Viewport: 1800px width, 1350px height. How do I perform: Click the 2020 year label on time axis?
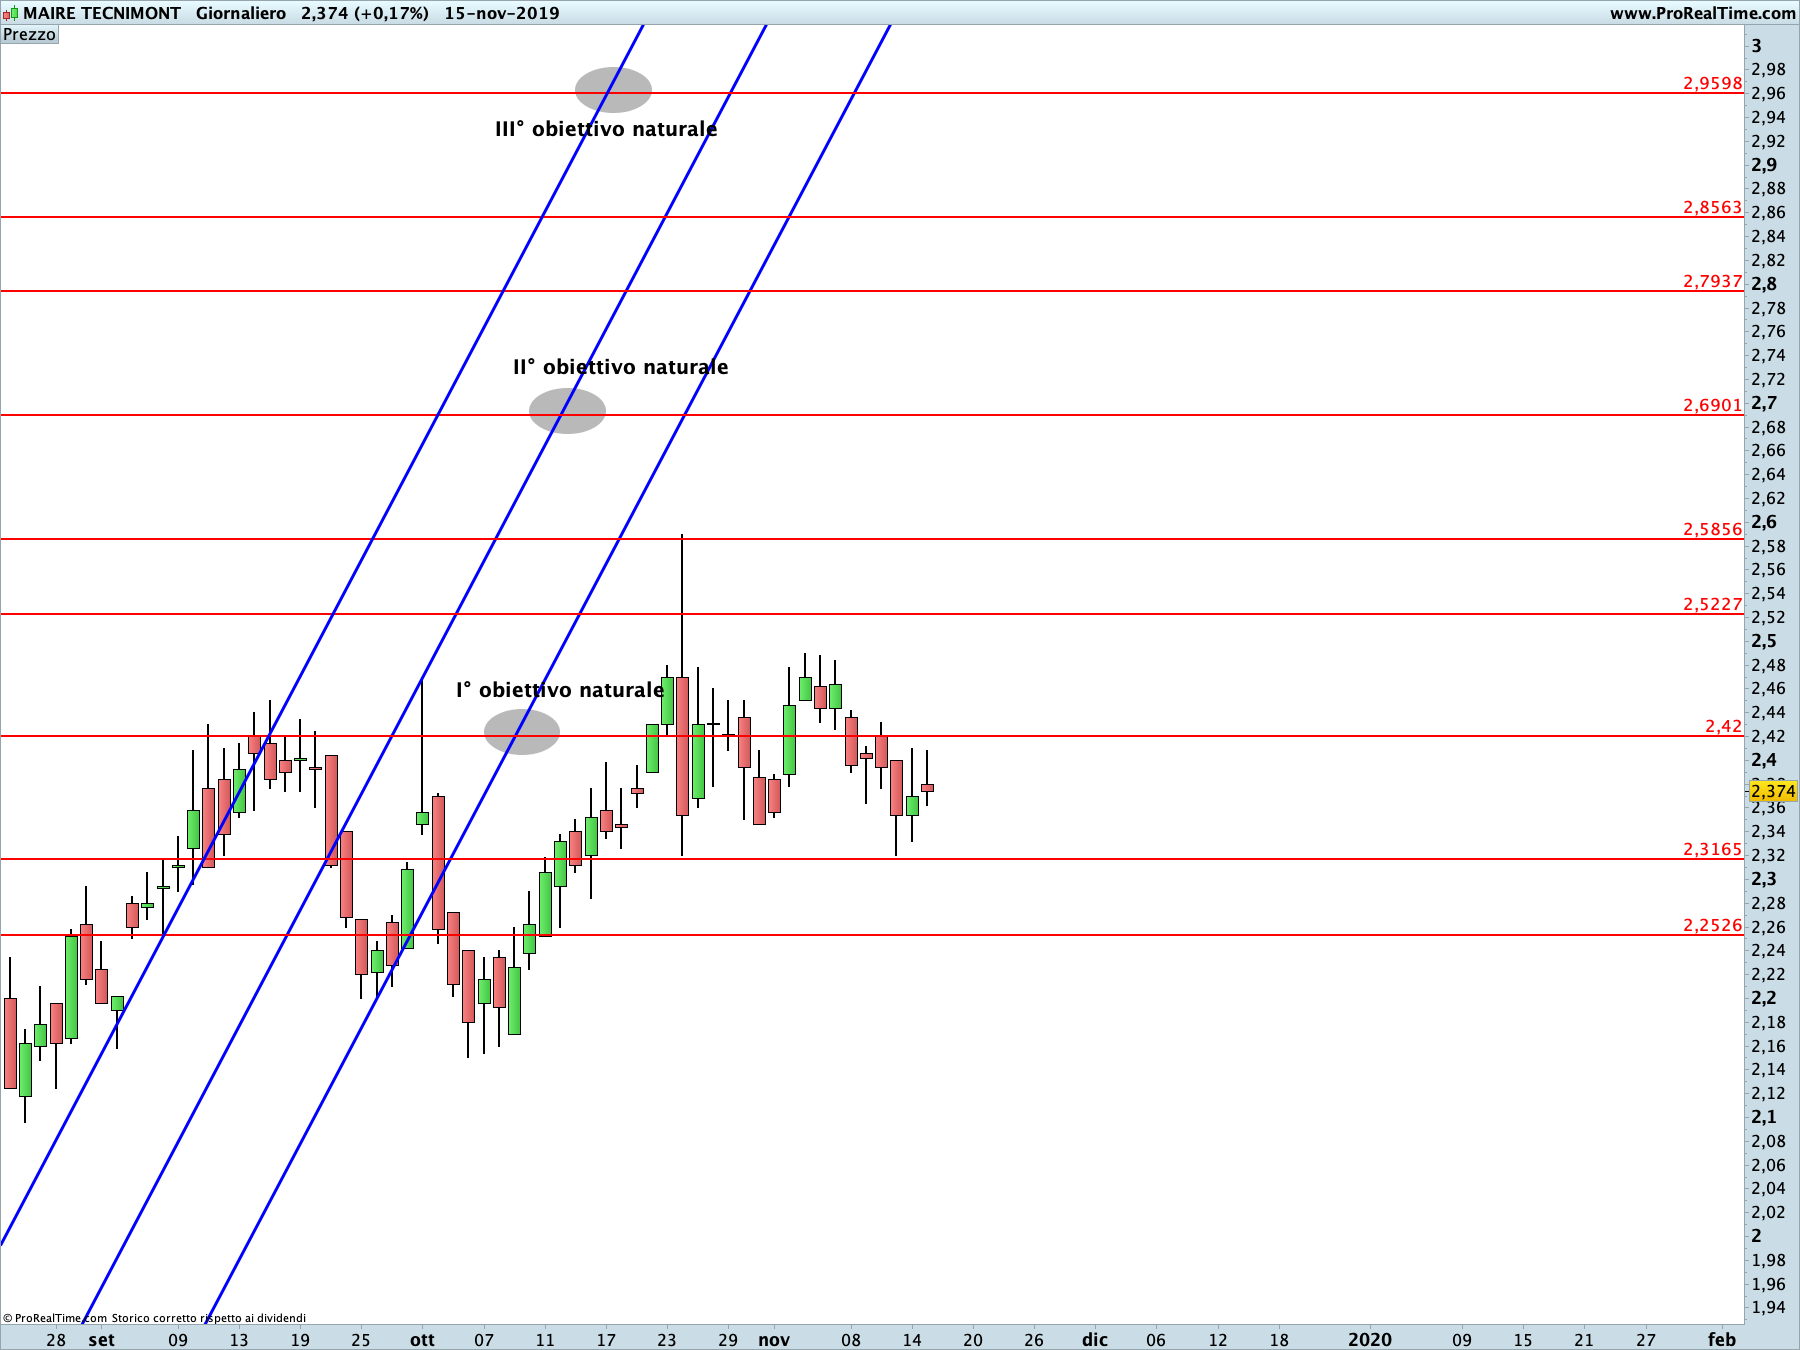[x=1370, y=1339]
